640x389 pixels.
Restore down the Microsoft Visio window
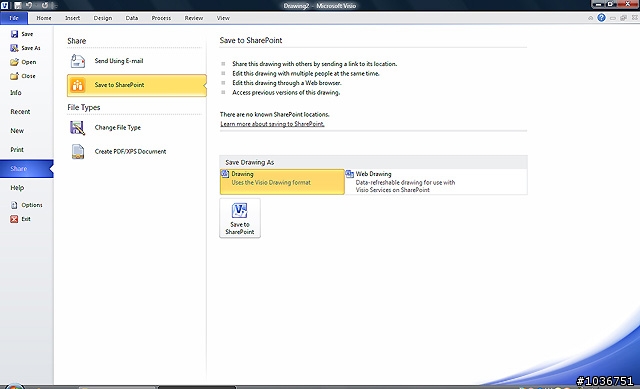pos(611,4)
